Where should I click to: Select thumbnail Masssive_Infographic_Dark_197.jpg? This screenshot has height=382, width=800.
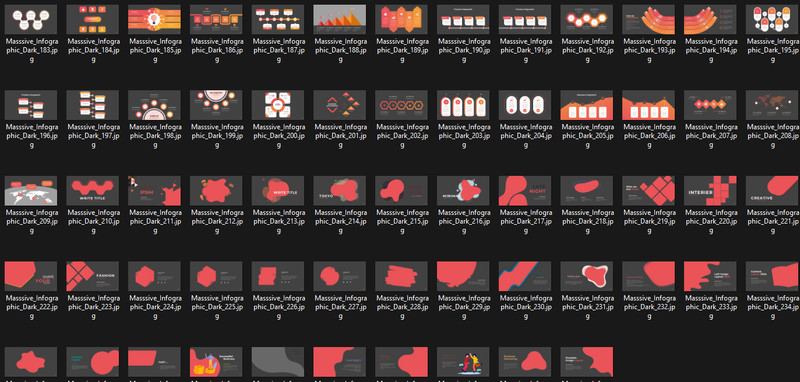pyautogui.click(x=92, y=106)
